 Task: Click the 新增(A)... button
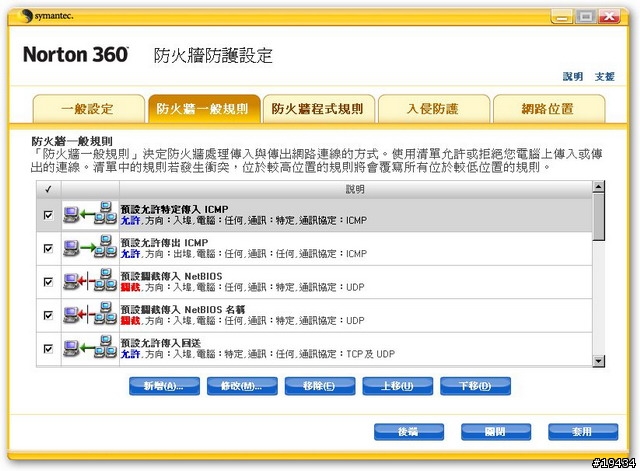tap(164, 386)
